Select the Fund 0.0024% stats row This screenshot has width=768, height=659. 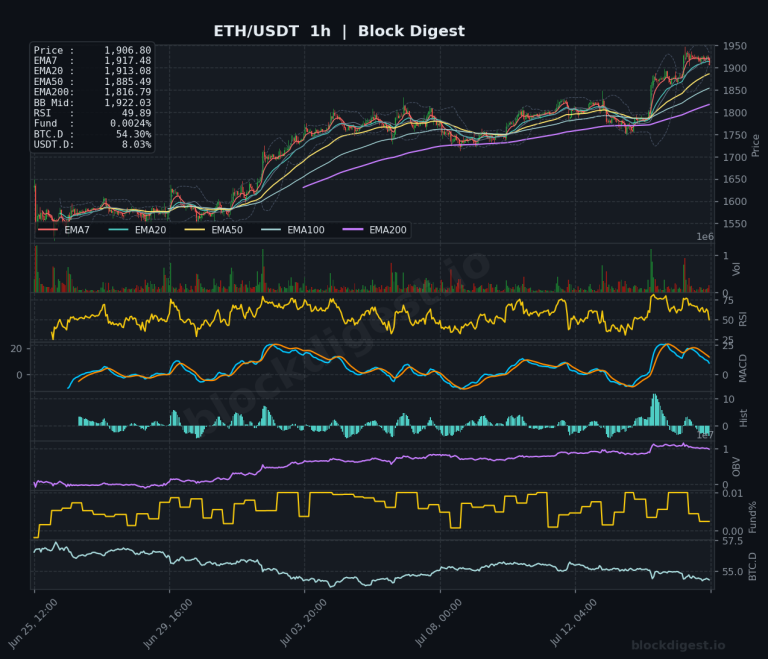(93, 123)
